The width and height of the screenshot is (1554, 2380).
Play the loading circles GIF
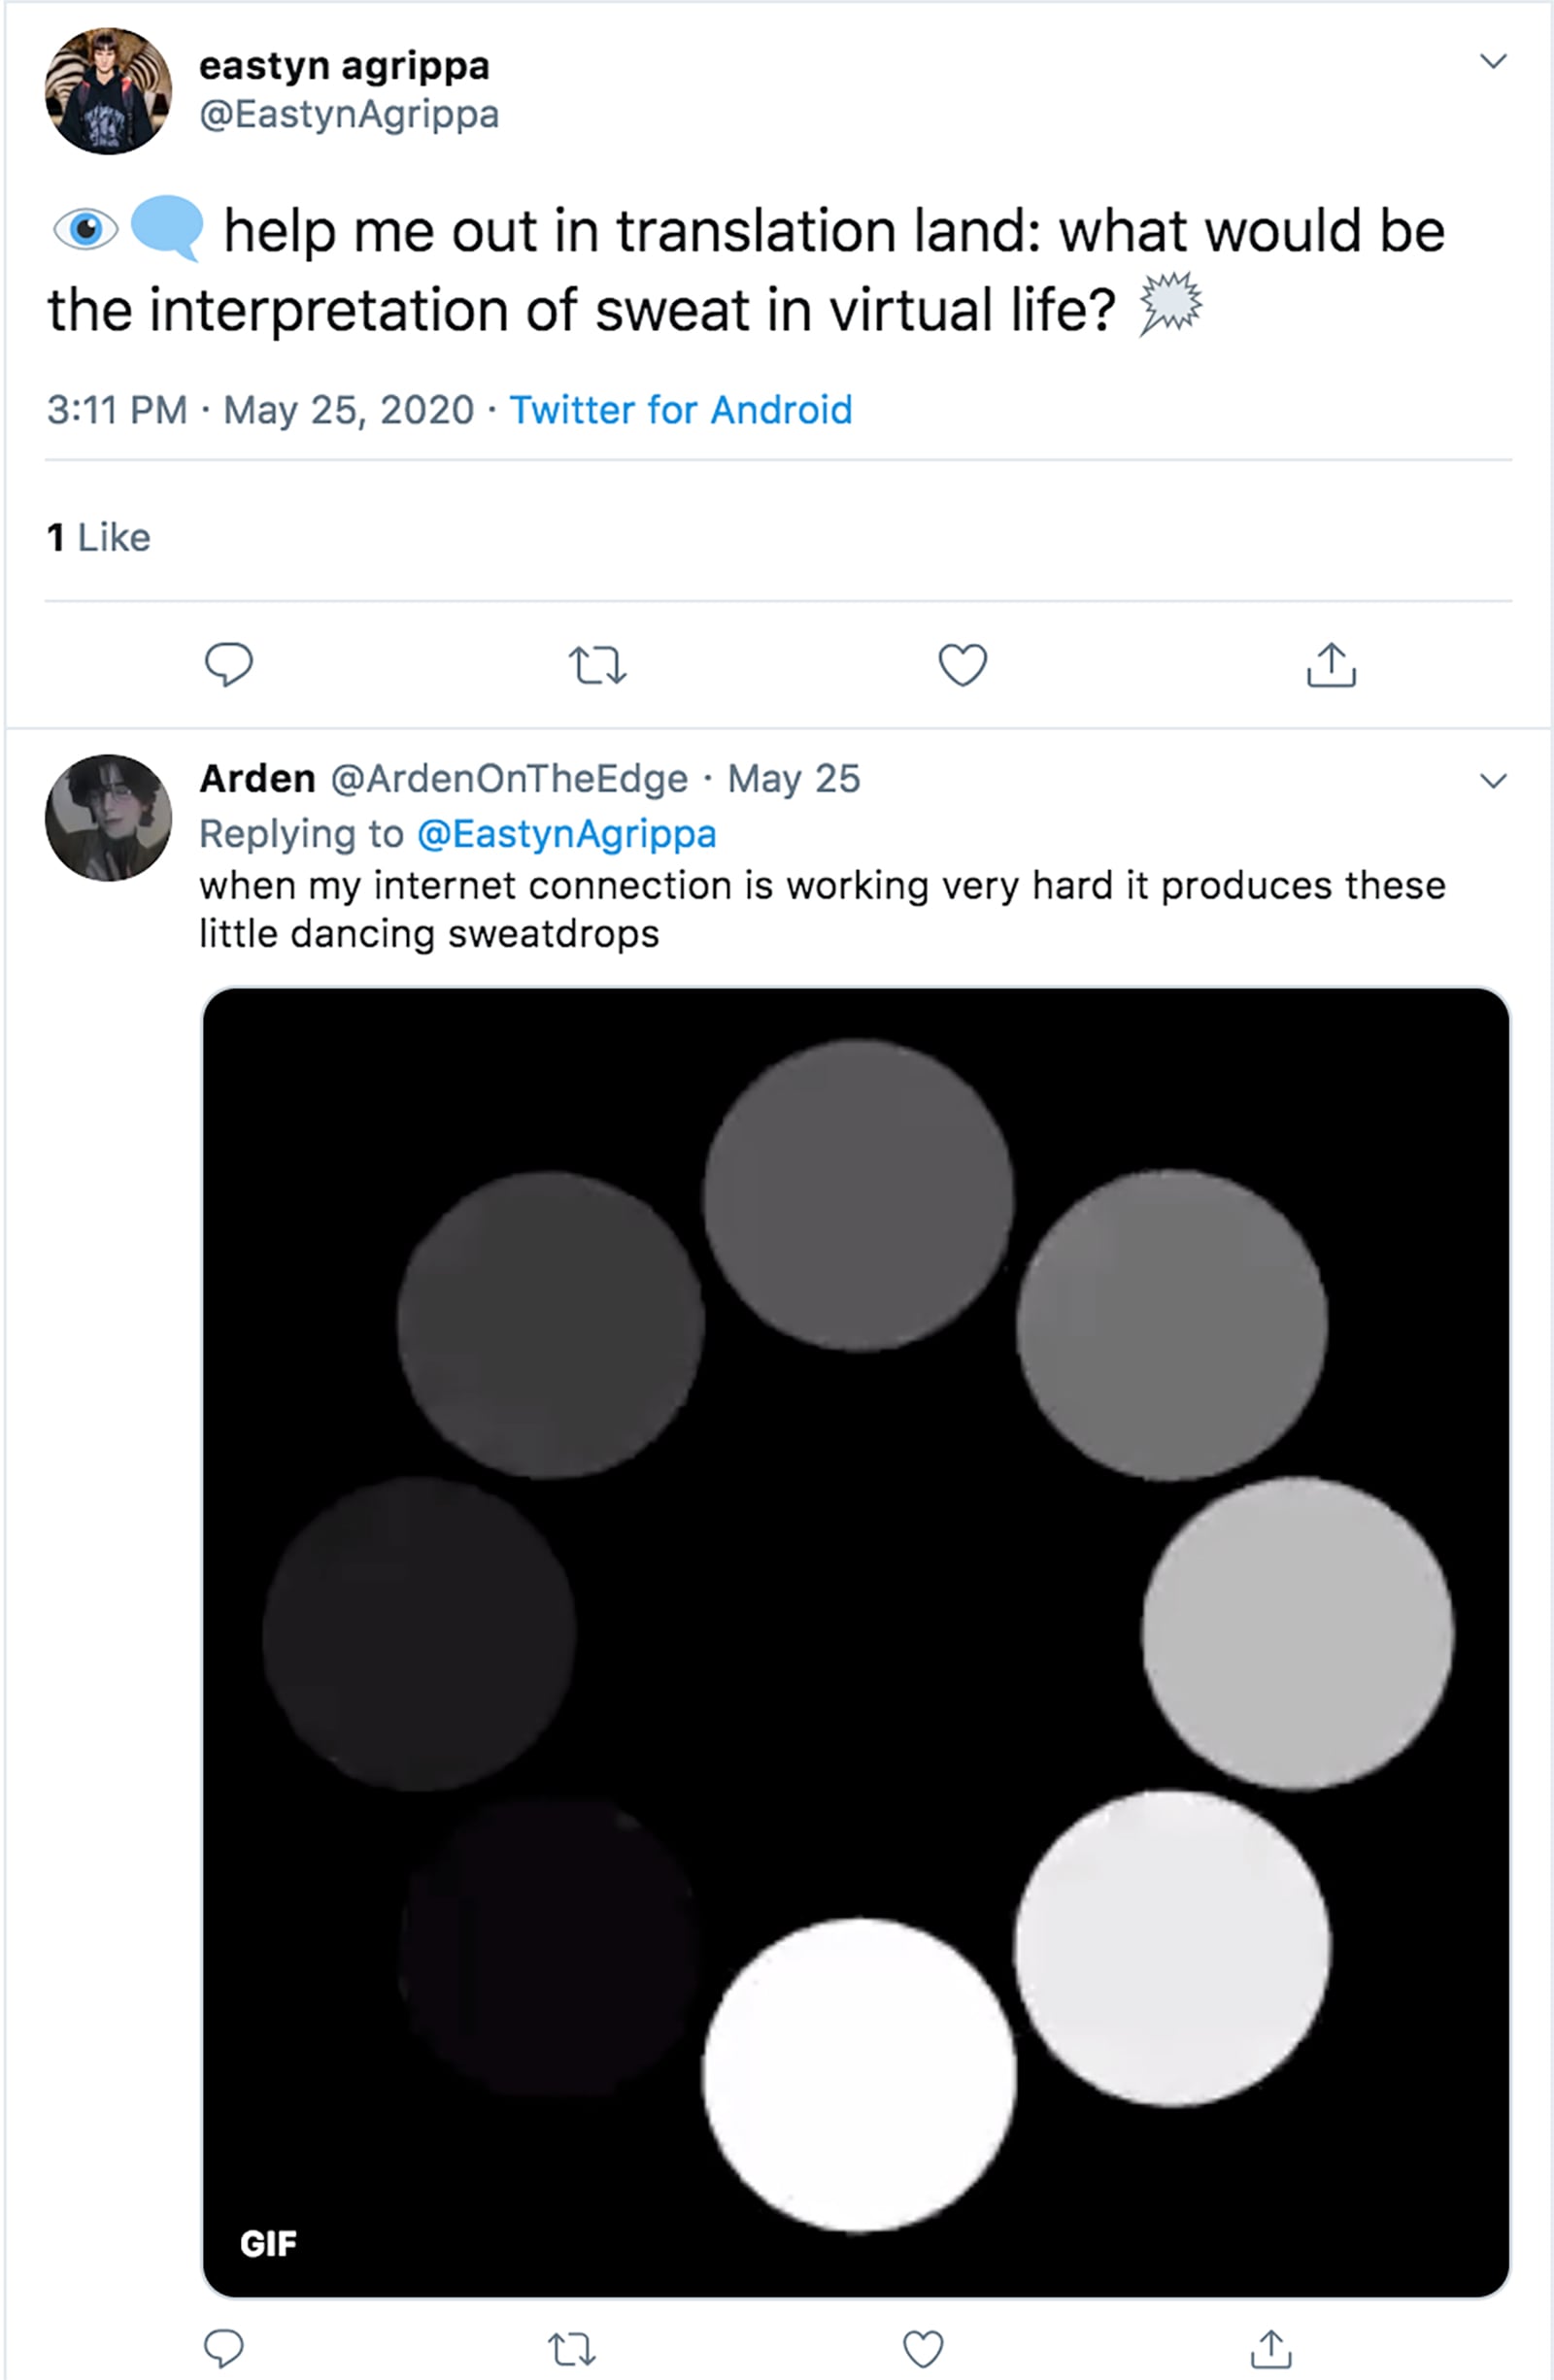(856, 1642)
